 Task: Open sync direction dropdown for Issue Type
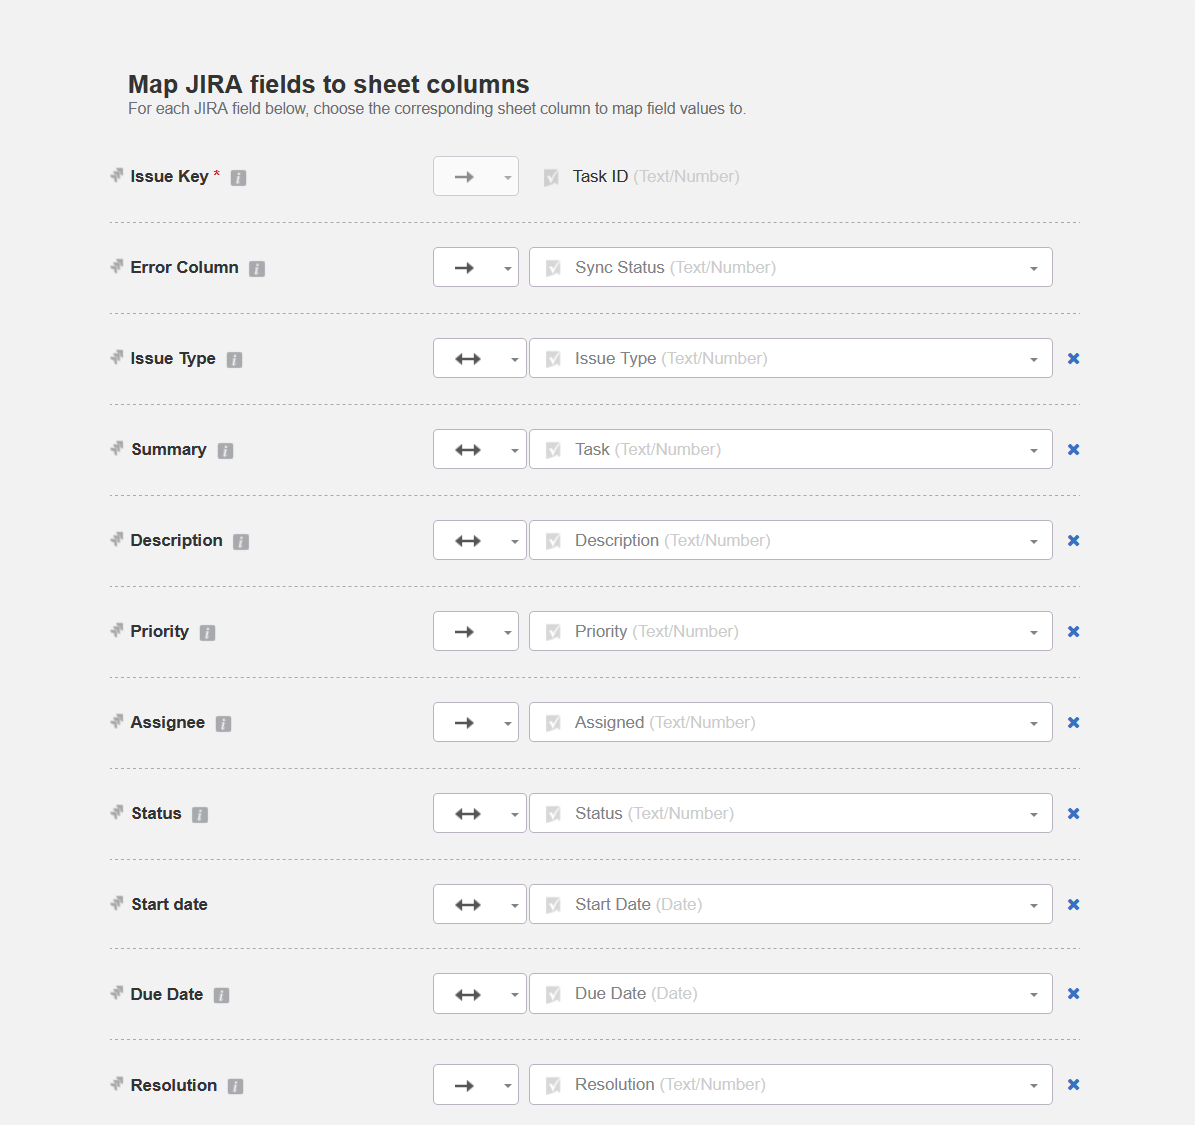[479, 359]
